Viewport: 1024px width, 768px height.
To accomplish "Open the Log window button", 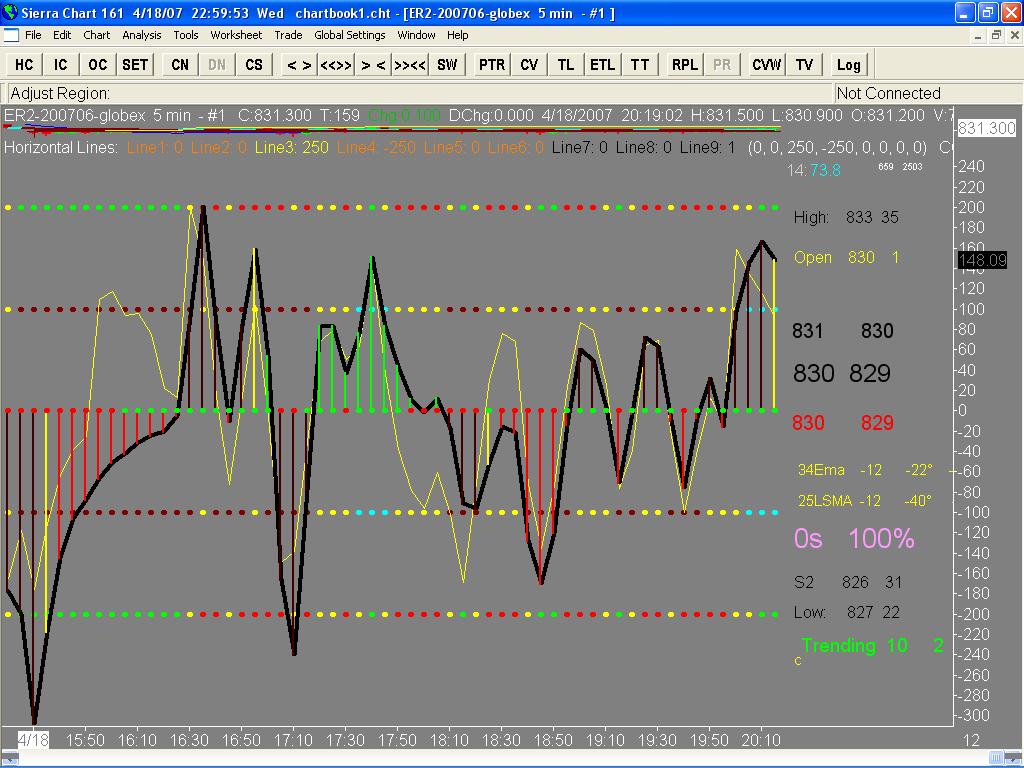I will tap(848, 65).
